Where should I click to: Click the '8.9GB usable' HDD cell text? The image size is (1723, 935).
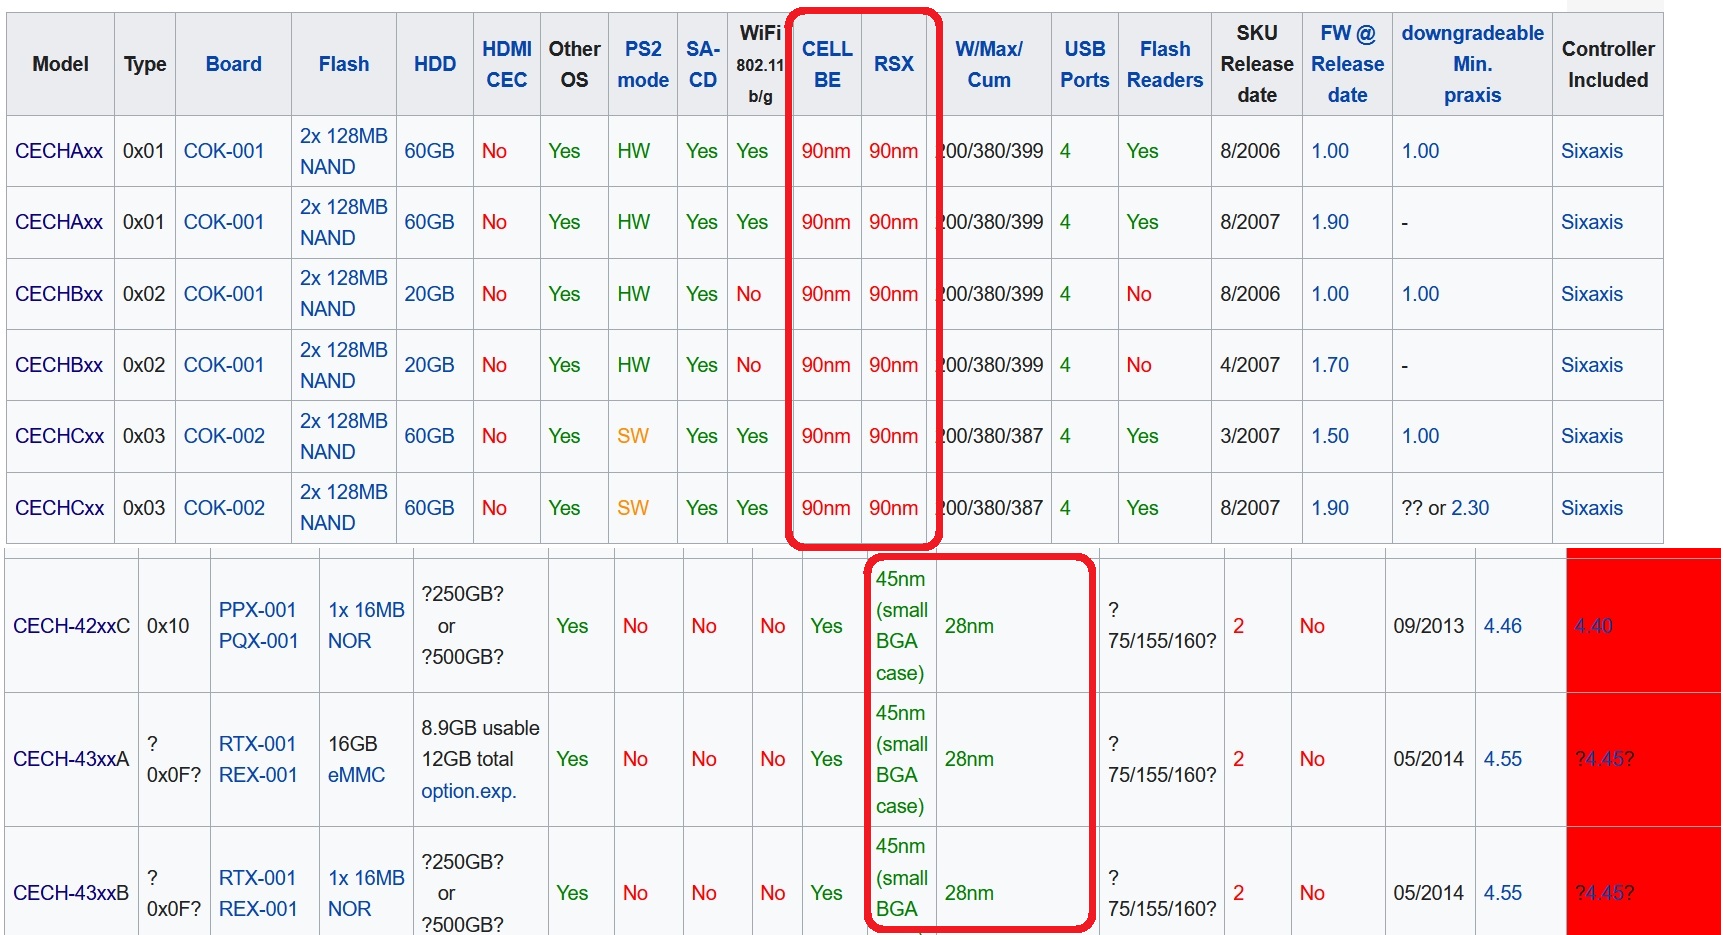[480, 728]
